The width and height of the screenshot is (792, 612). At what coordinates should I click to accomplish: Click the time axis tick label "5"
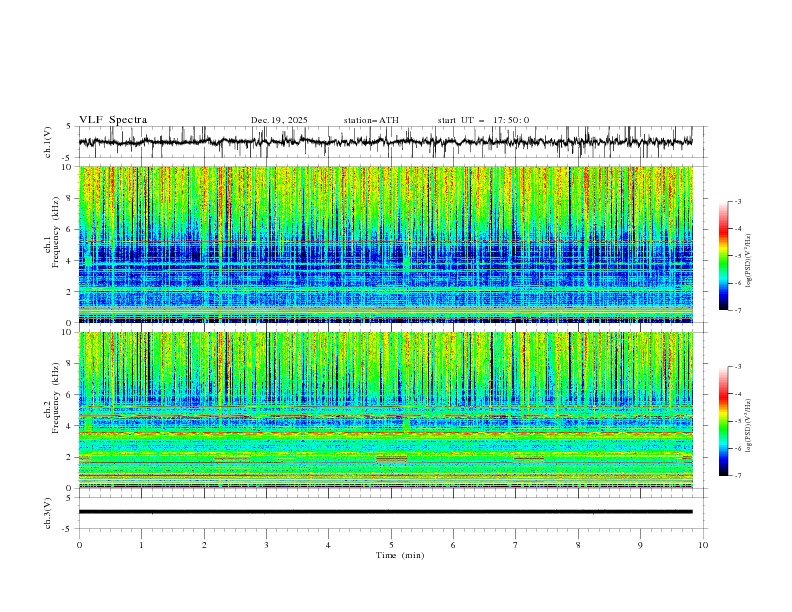click(391, 545)
